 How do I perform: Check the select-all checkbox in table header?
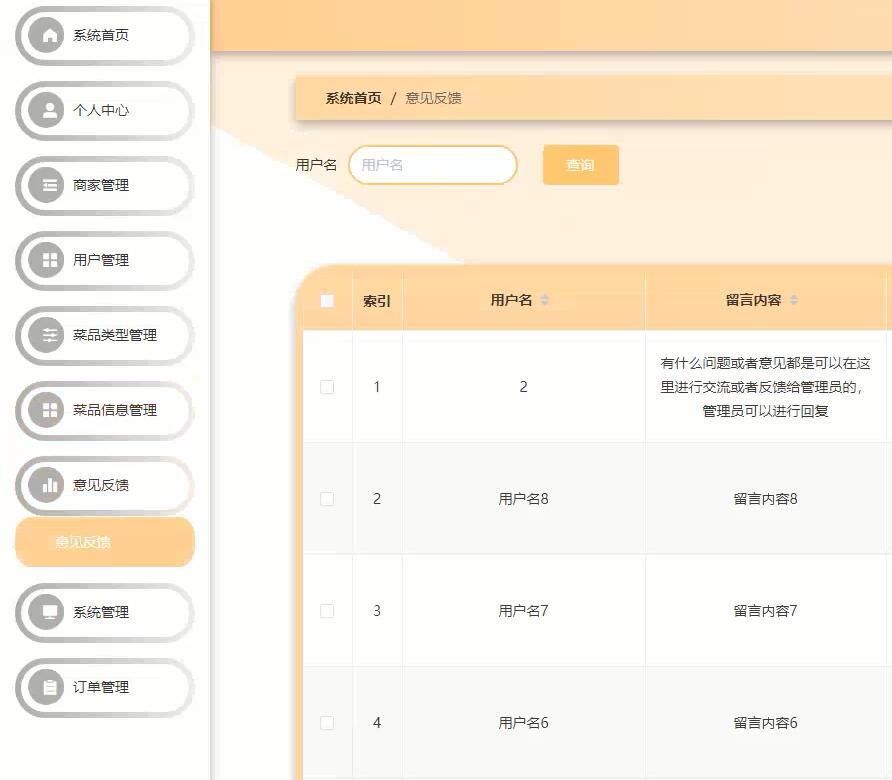point(327,300)
